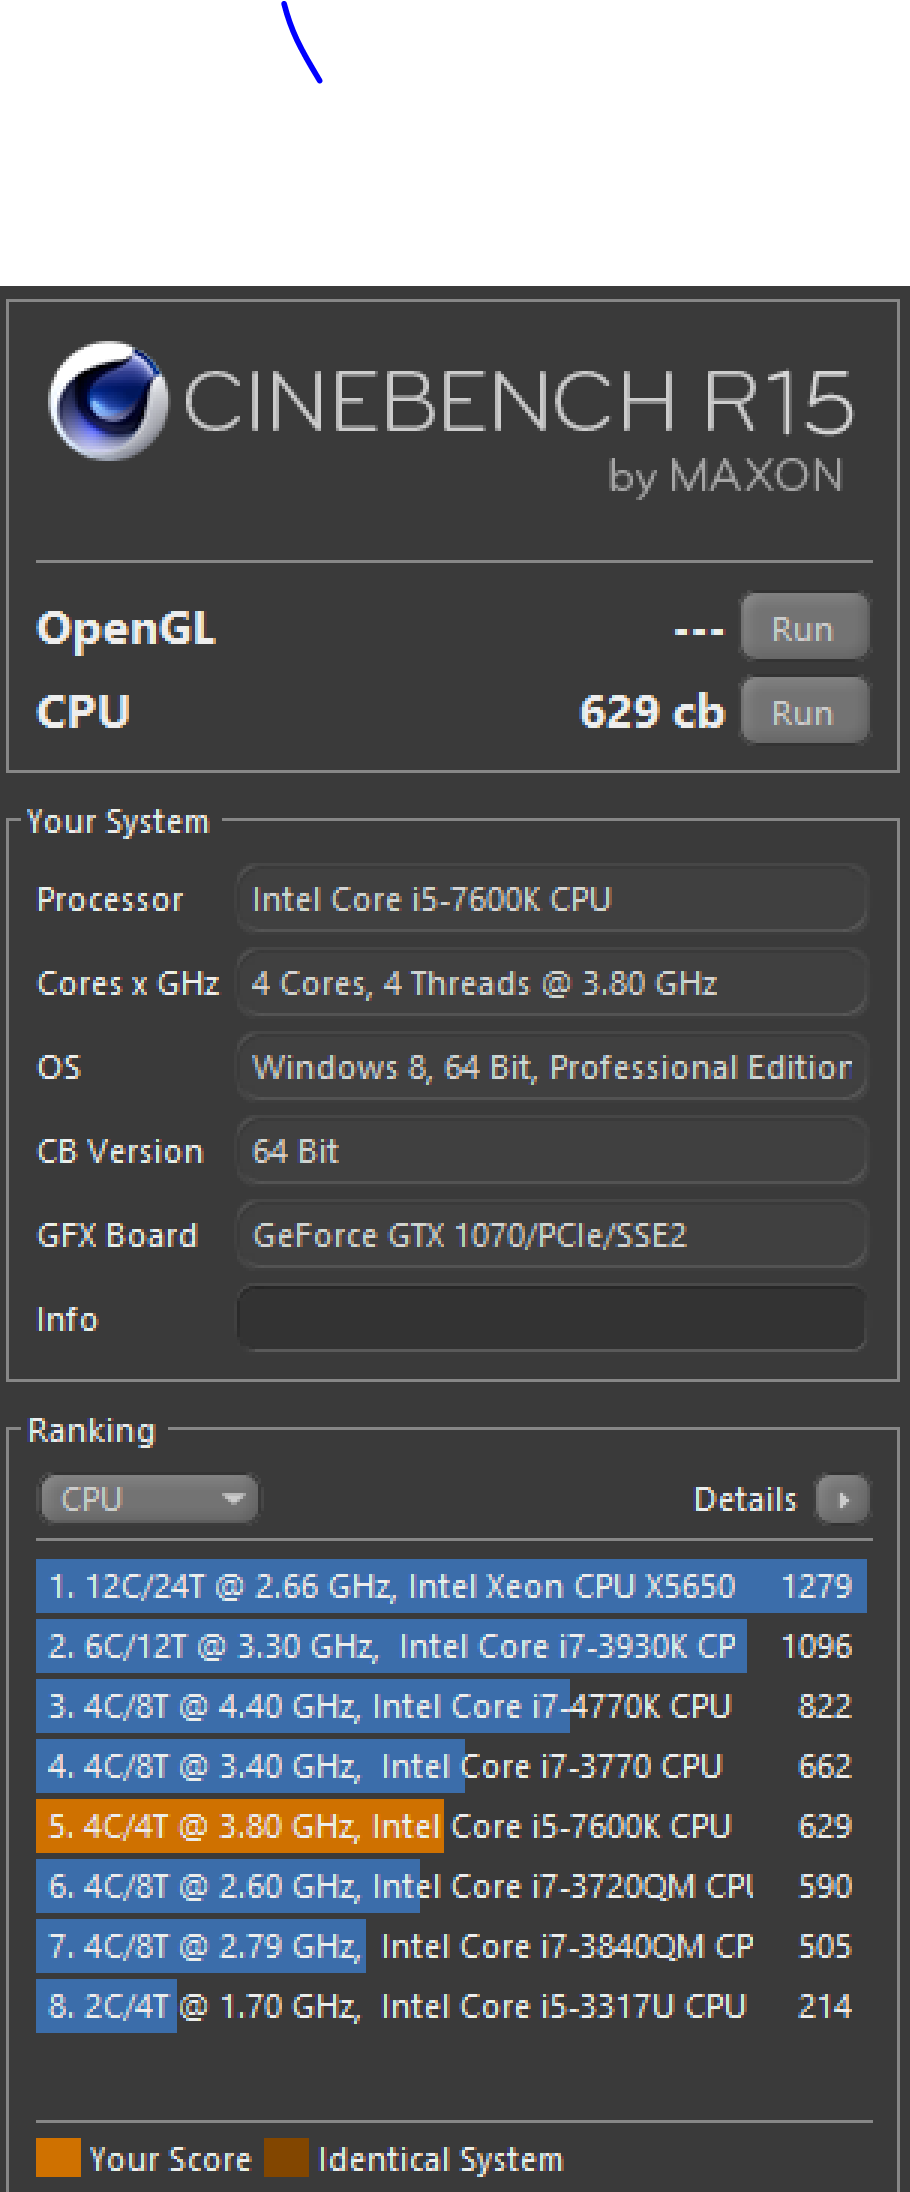This screenshot has height=2192, width=910.
Task: Select Xeon X5650 ranking entry
Action: (x=451, y=1586)
